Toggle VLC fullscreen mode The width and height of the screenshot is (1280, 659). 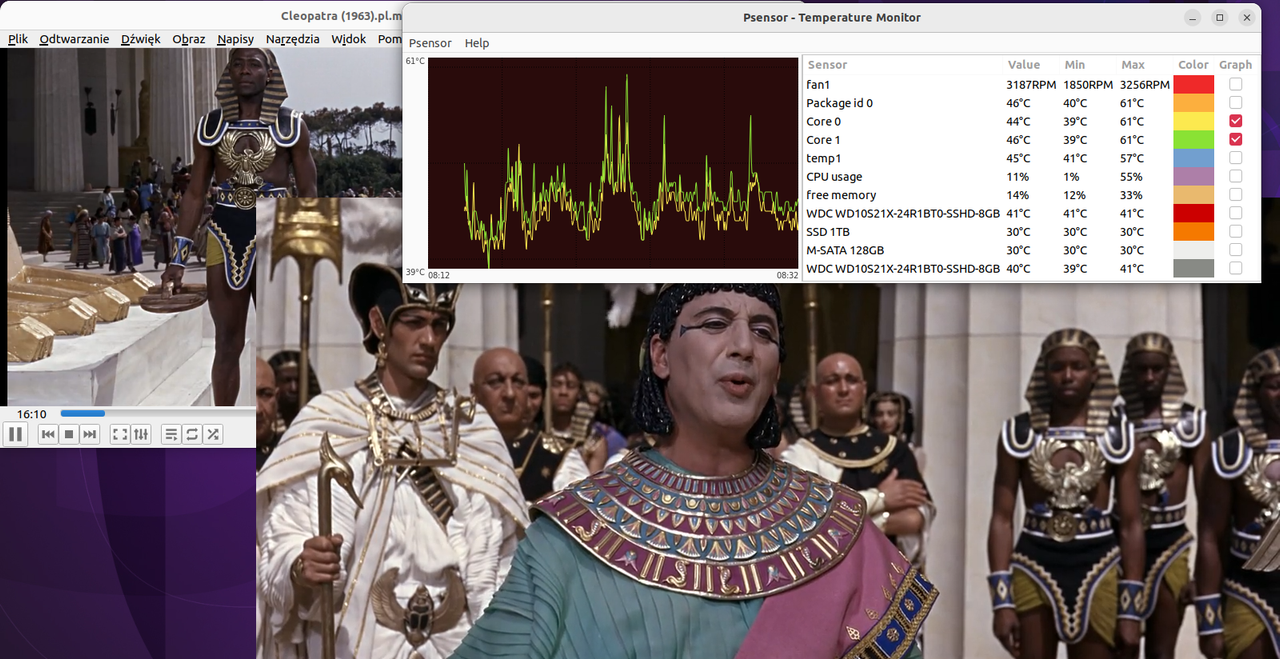pos(119,434)
